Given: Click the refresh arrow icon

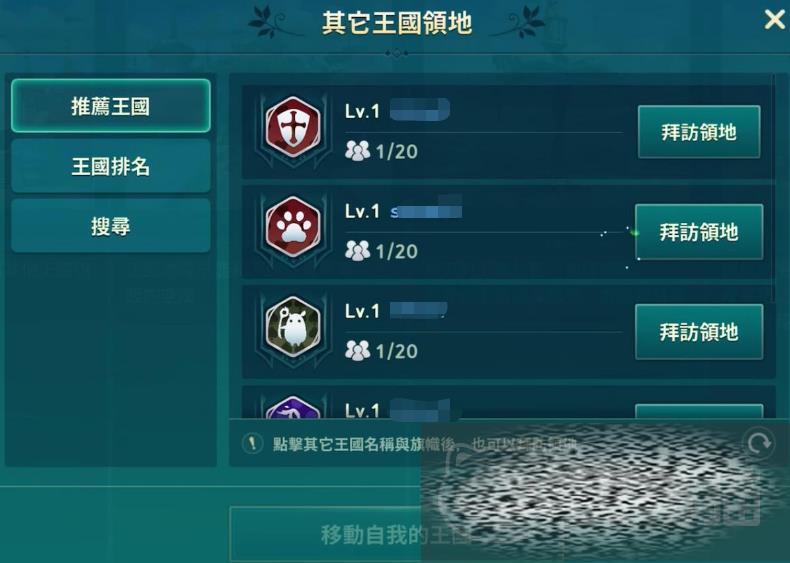Looking at the screenshot, I should tap(759, 443).
